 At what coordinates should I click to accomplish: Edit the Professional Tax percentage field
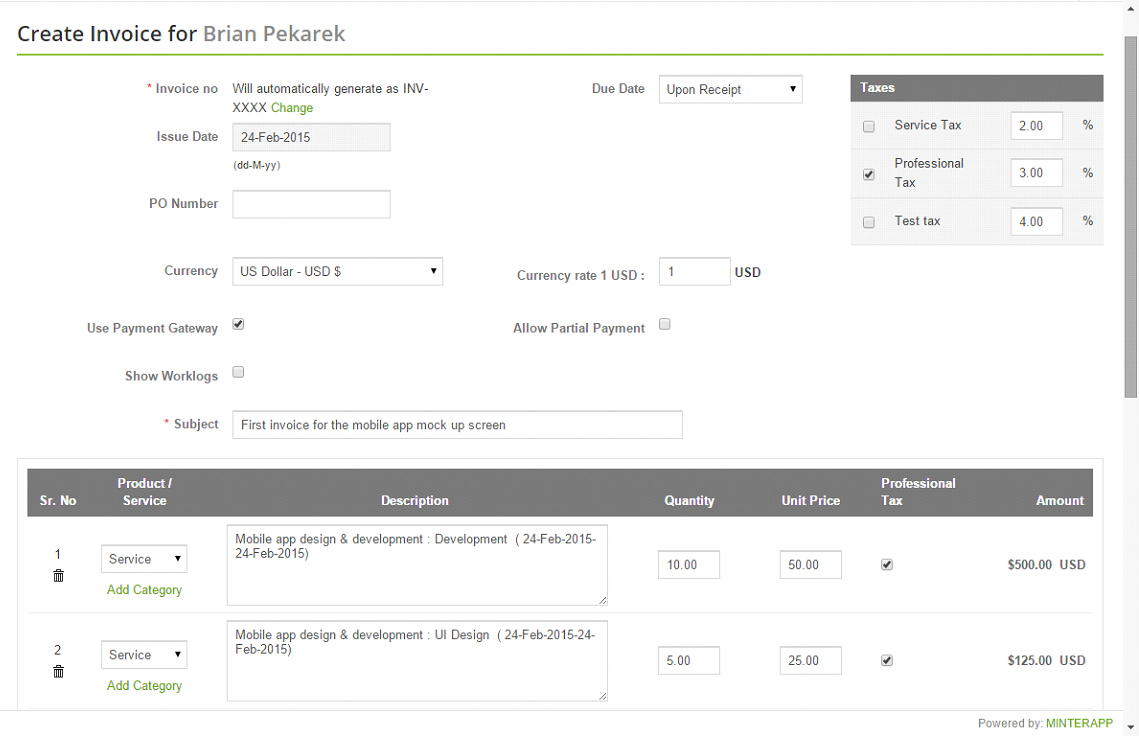[1037, 173]
